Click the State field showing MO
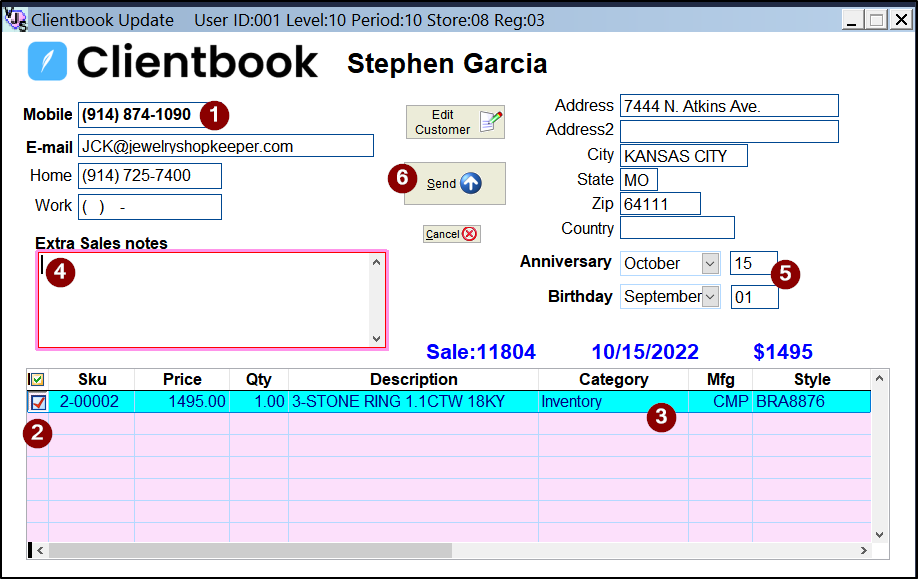The width and height of the screenshot is (918, 579). (x=639, y=180)
